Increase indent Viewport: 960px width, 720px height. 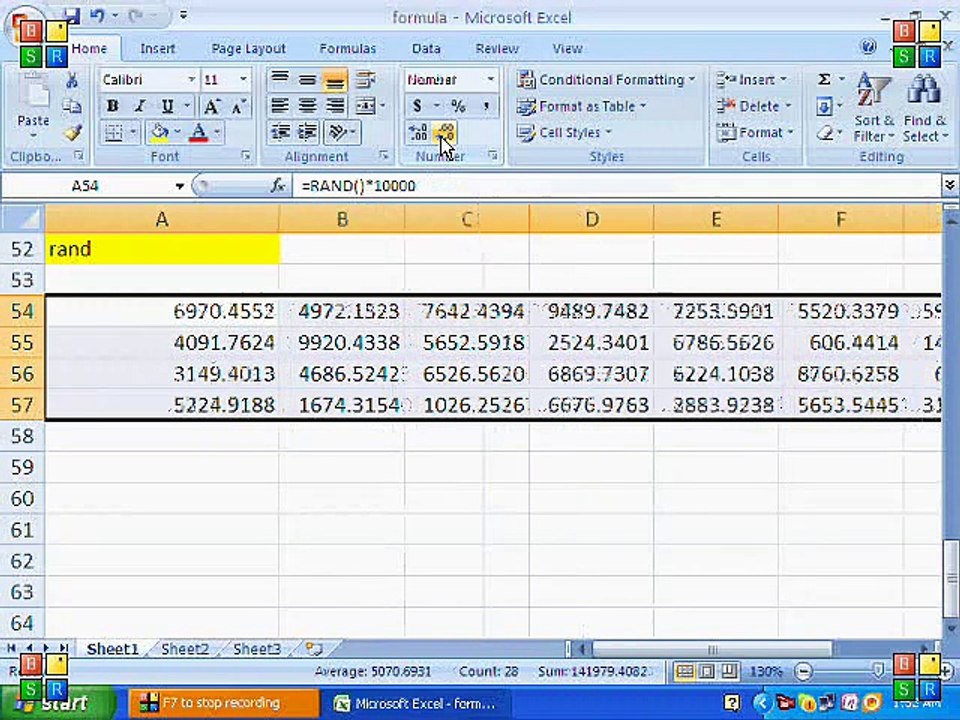tap(307, 132)
